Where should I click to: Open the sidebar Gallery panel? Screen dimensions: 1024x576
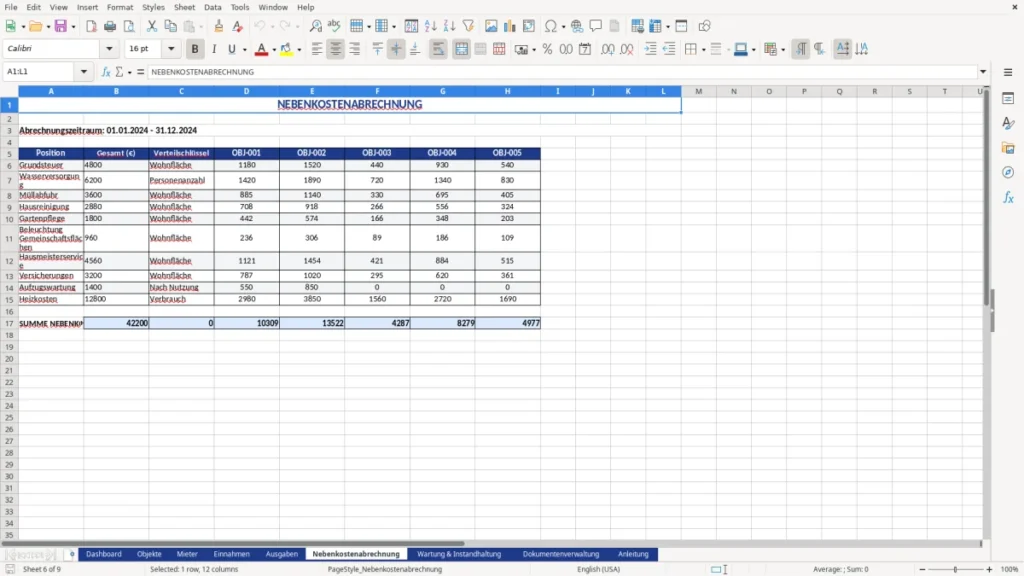[x=1008, y=148]
